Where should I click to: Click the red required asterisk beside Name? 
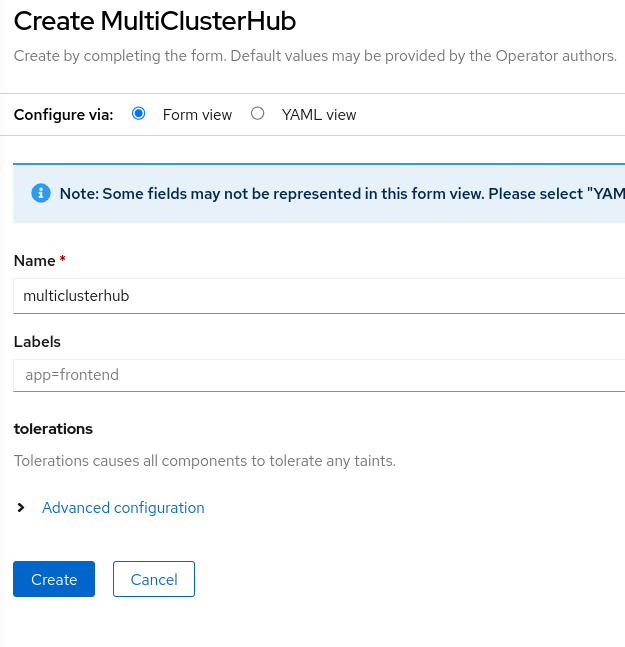pyautogui.click(x=63, y=260)
